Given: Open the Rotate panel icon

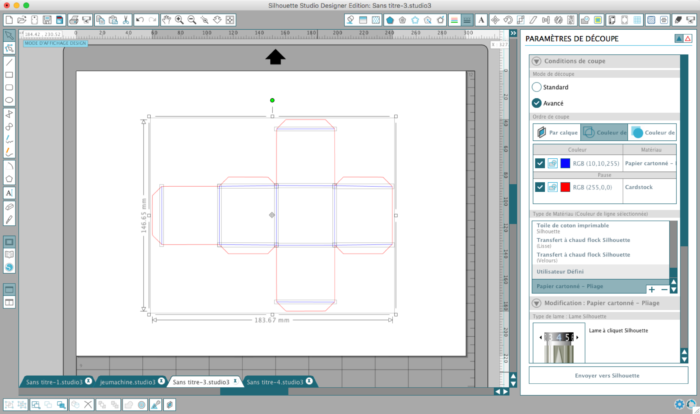Looking at the screenshot, I should point(508,20).
